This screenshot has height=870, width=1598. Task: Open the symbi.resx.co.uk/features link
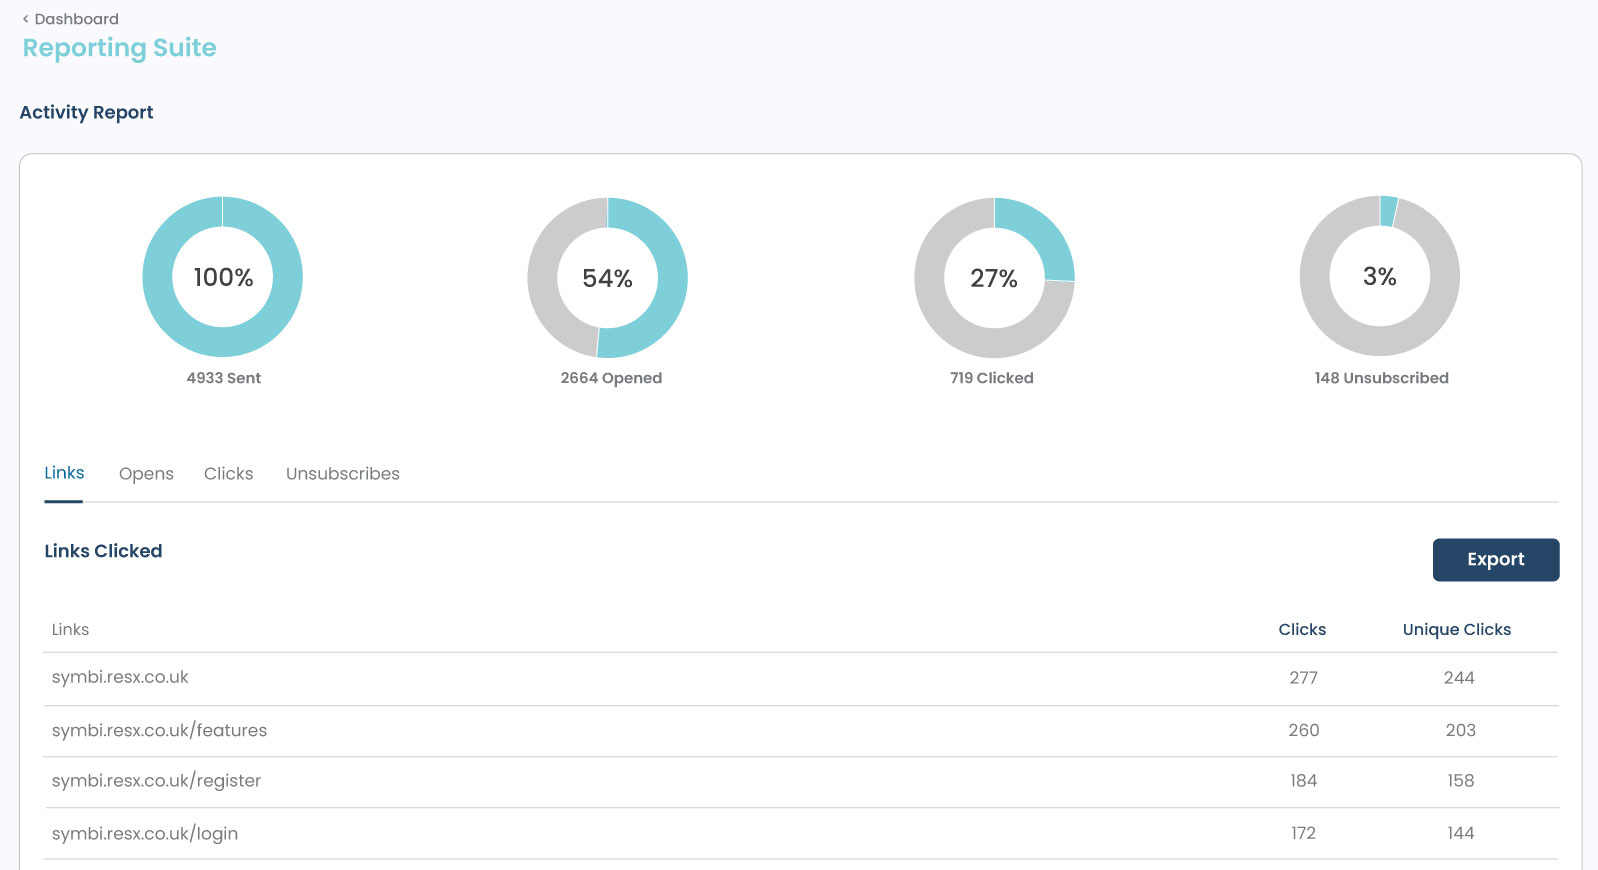tap(159, 730)
